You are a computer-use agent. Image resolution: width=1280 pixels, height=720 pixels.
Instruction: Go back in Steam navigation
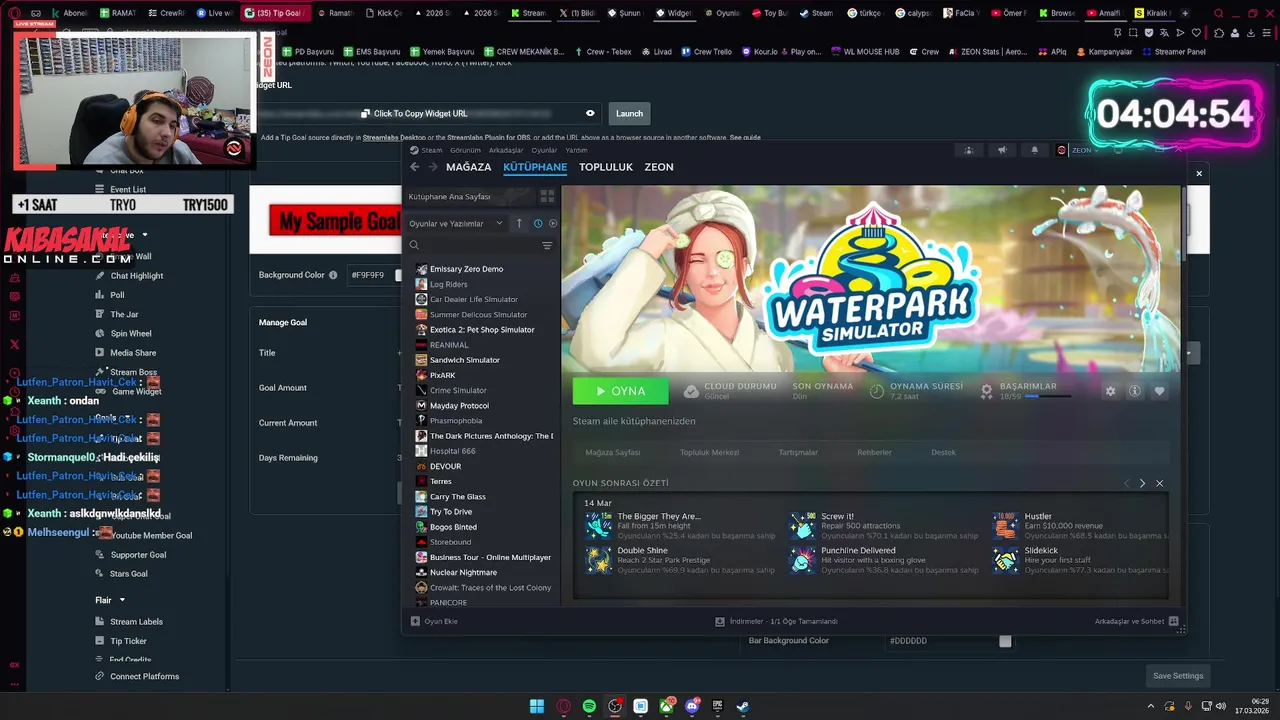415,167
